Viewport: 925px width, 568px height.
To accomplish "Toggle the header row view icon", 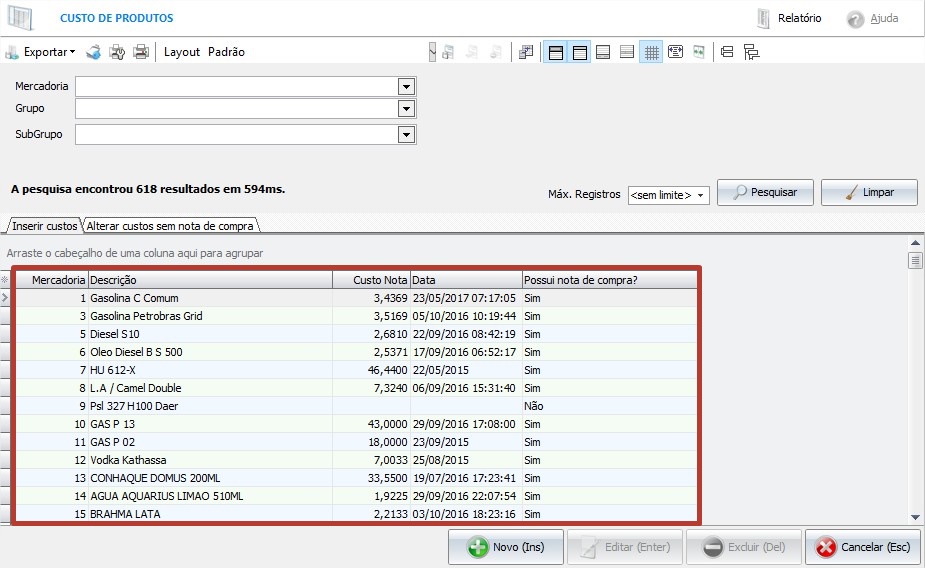I will [x=580, y=52].
